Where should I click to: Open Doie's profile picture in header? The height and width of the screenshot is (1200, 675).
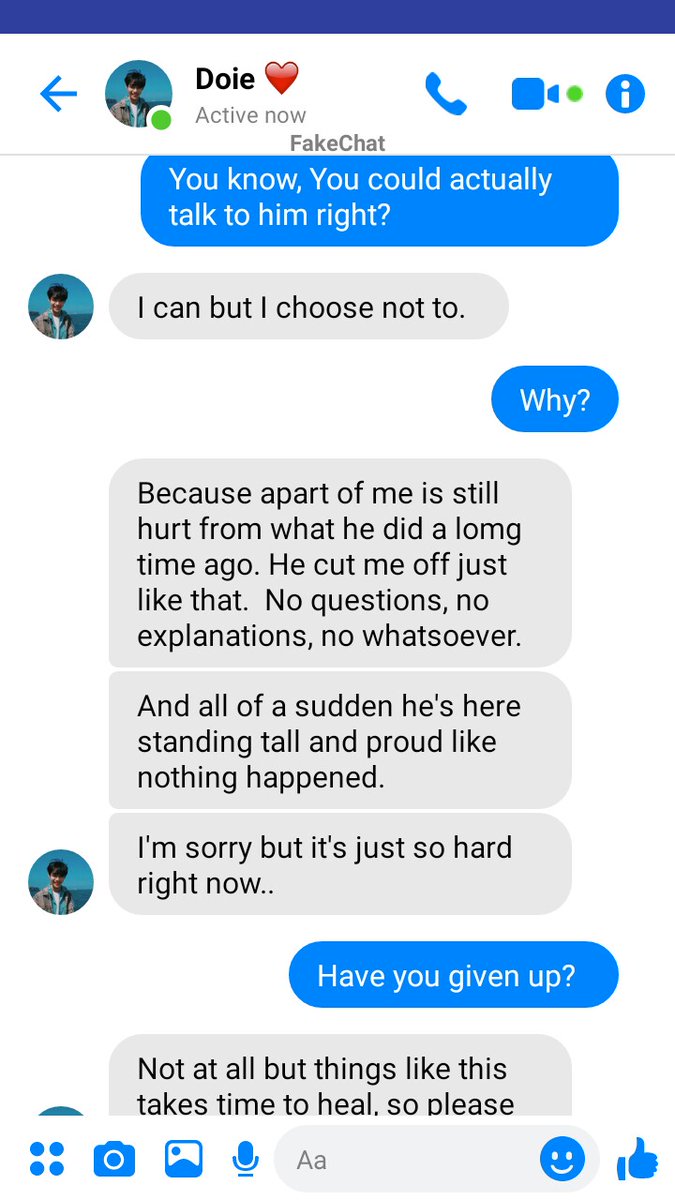pos(138,94)
